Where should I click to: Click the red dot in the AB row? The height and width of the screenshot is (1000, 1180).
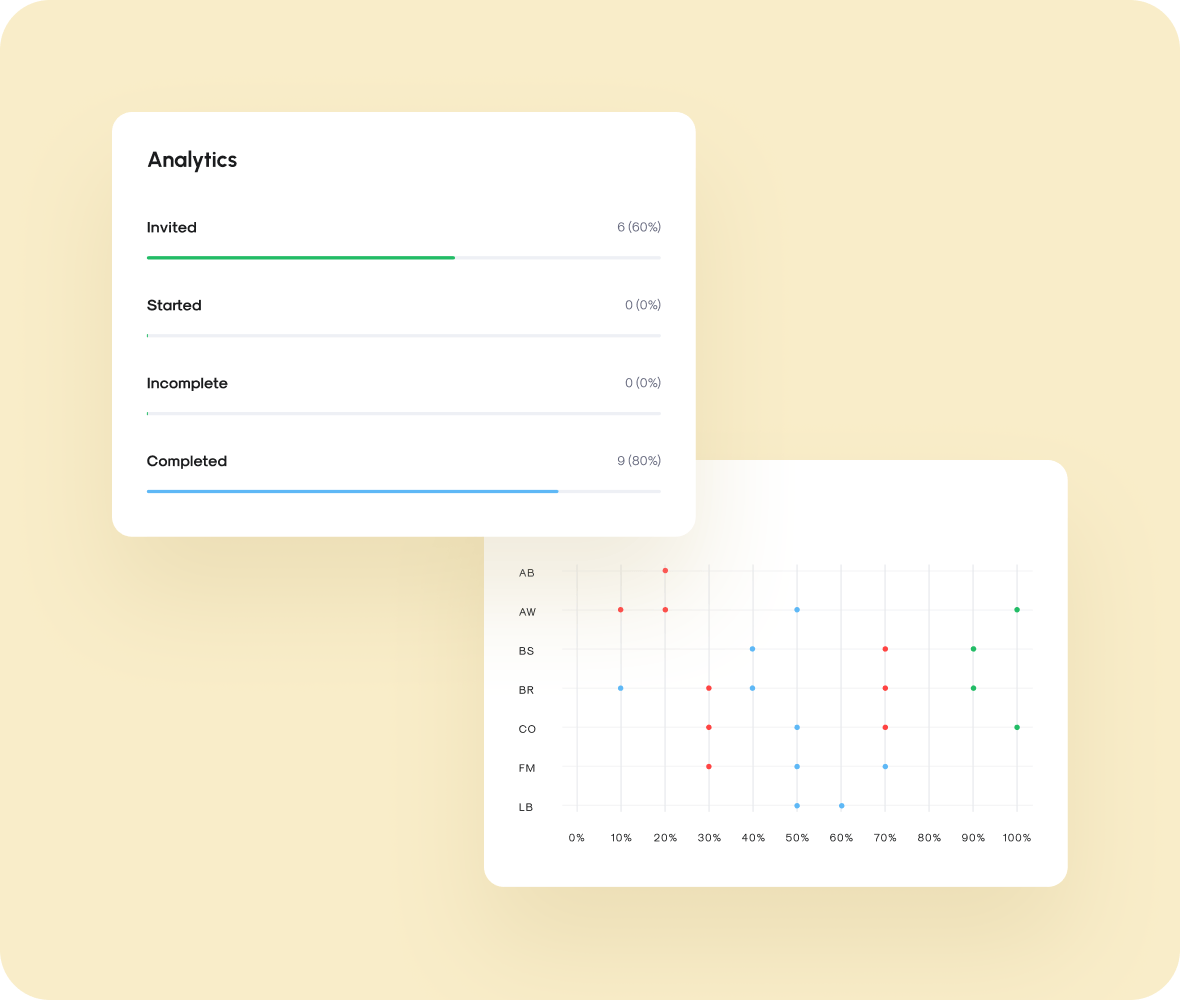[665, 570]
